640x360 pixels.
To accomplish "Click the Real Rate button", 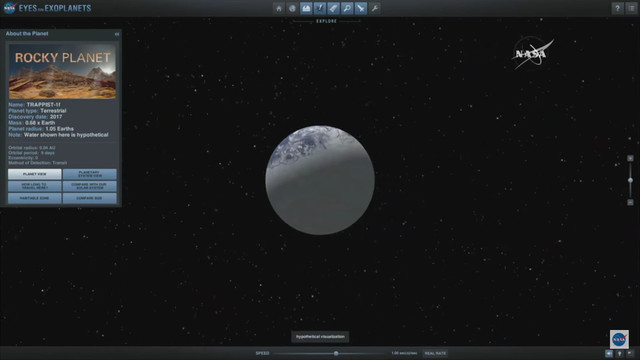I will click(436, 353).
